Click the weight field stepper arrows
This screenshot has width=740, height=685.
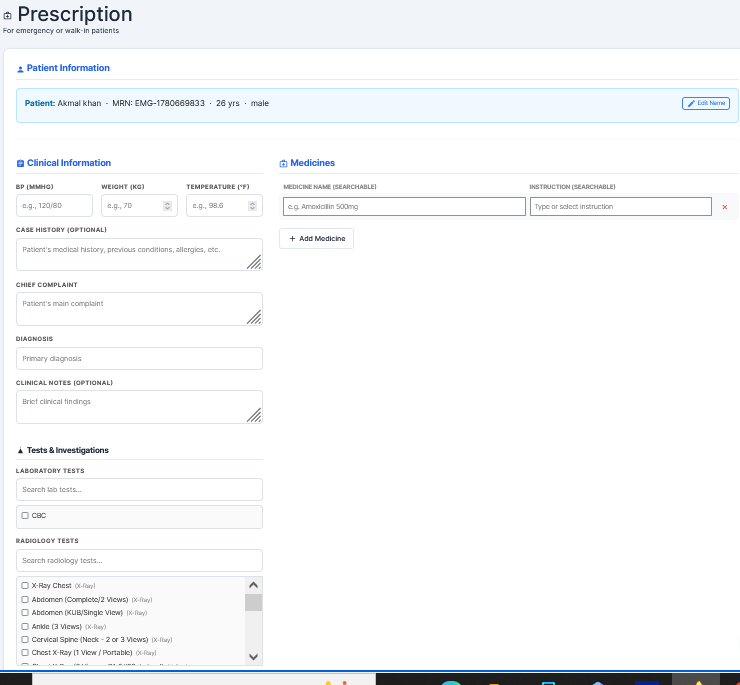click(167, 206)
